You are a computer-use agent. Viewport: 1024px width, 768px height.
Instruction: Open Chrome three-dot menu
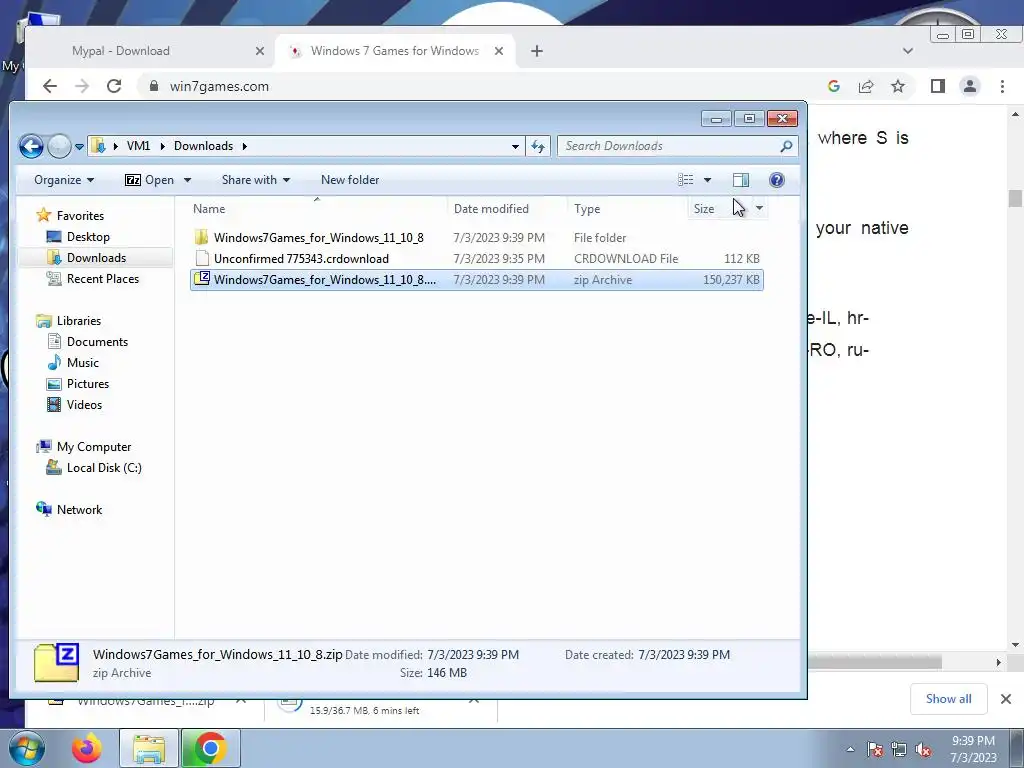pos(1002,86)
